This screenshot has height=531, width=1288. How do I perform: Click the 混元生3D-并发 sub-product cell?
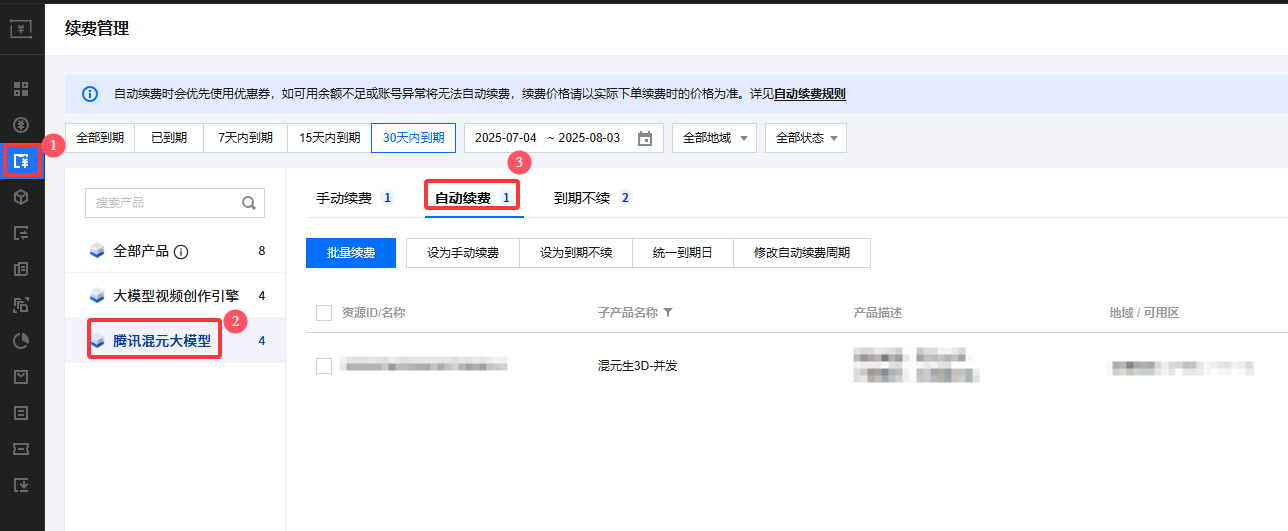click(x=638, y=366)
